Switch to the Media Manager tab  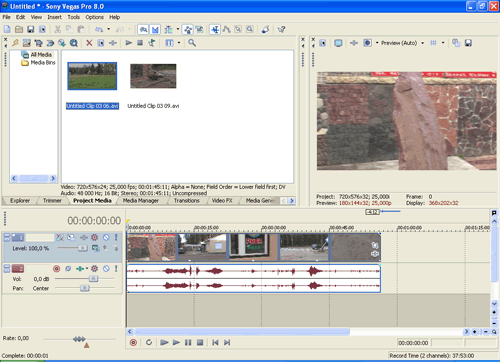pos(141,201)
